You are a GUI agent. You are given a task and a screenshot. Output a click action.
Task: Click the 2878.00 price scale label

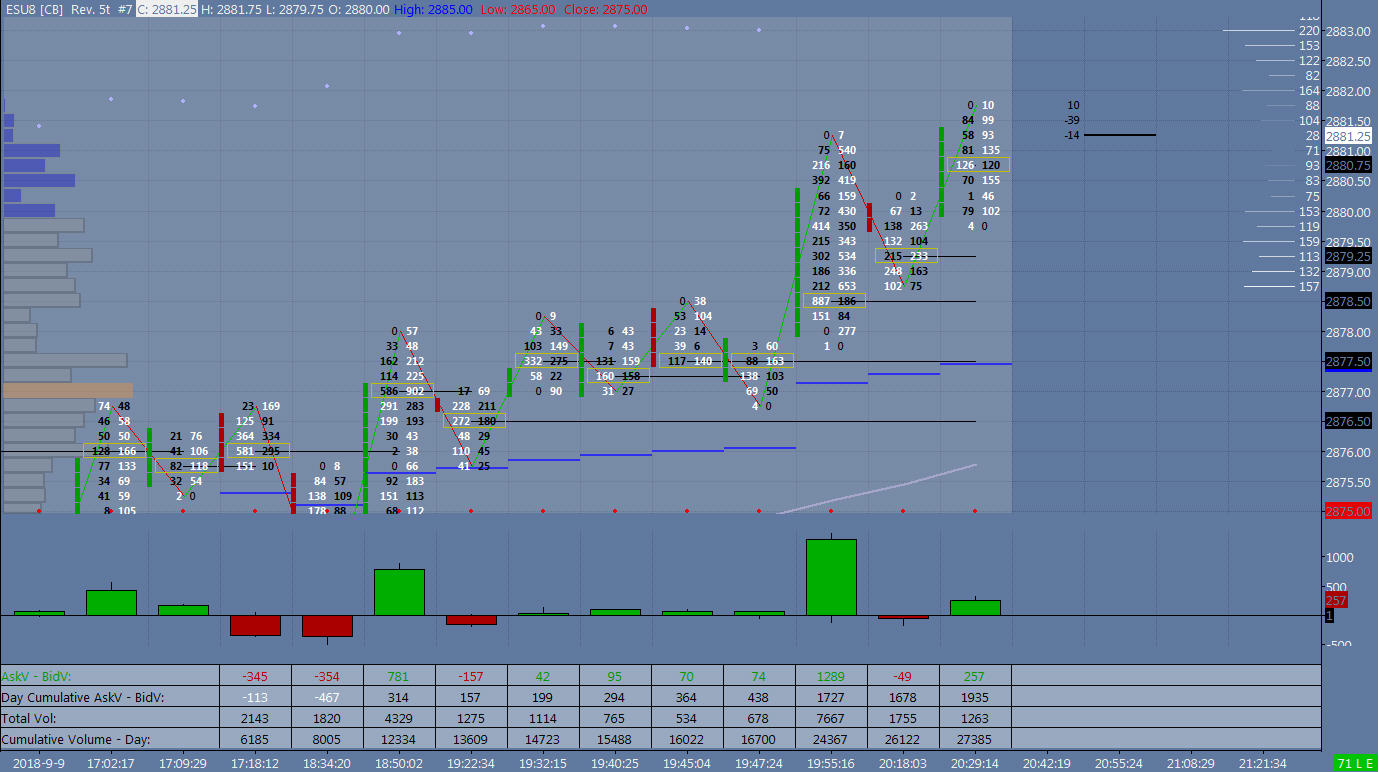pos(1348,331)
